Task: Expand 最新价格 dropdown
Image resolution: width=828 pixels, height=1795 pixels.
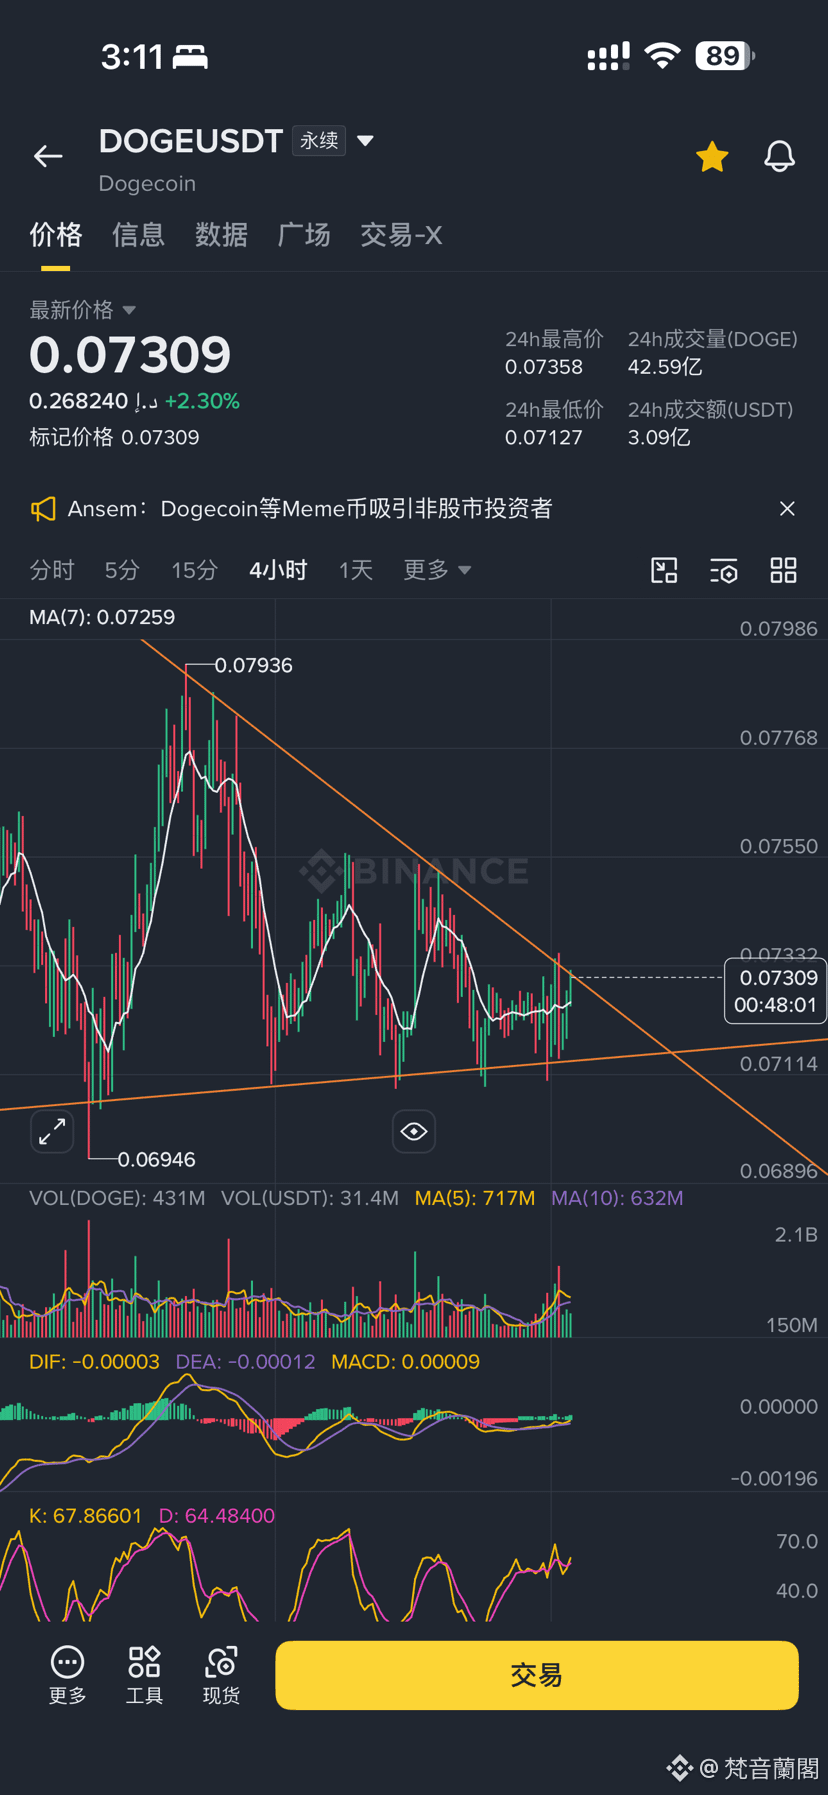Action: [x=82, y=310]
